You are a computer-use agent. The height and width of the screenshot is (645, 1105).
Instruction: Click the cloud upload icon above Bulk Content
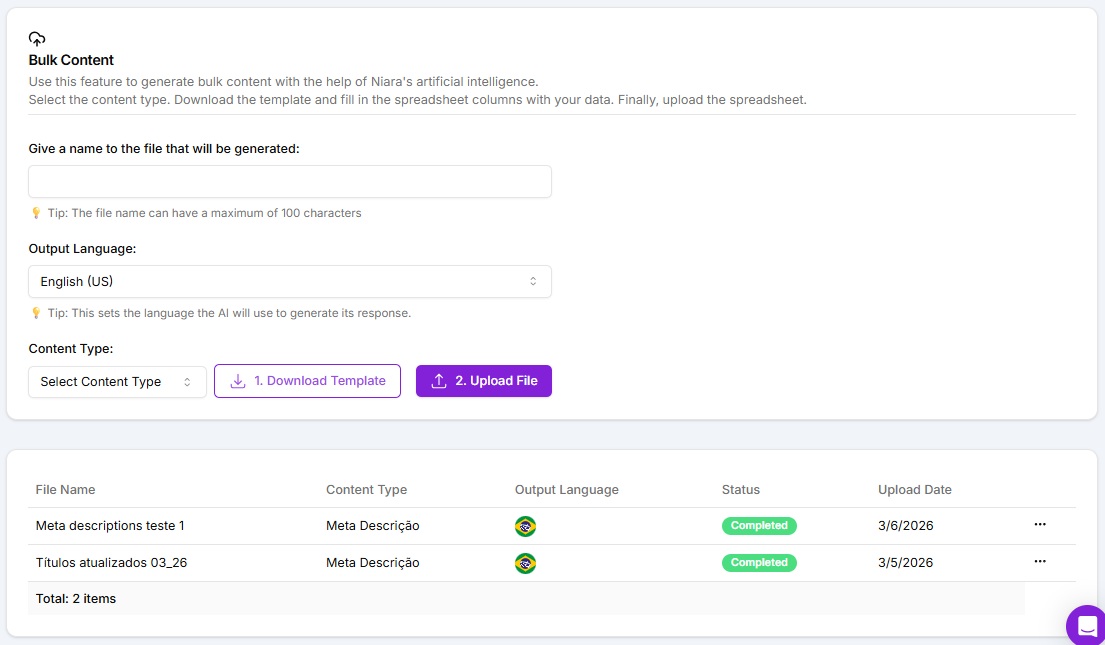pos(37,39)
